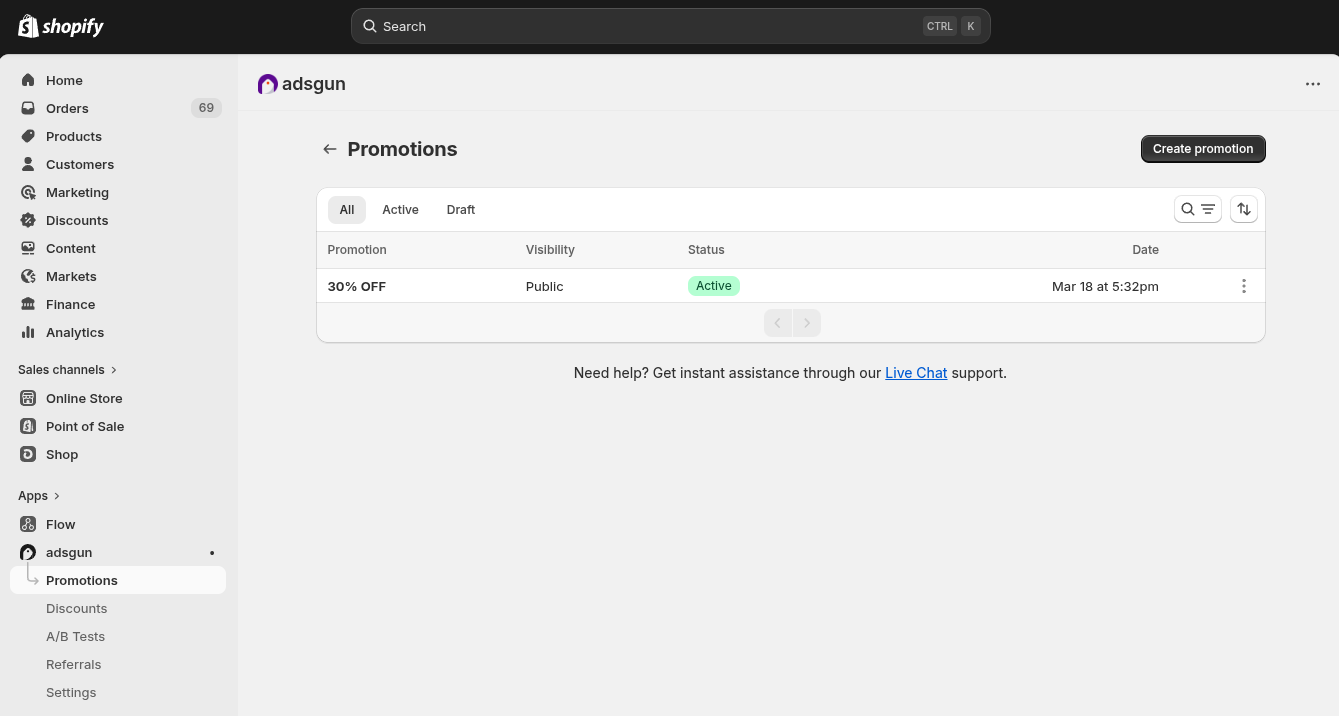1339x716 pixels.
Task: Click the Flow app icon in sidebar
Action: pyautogui.click(x=28, y=524)
